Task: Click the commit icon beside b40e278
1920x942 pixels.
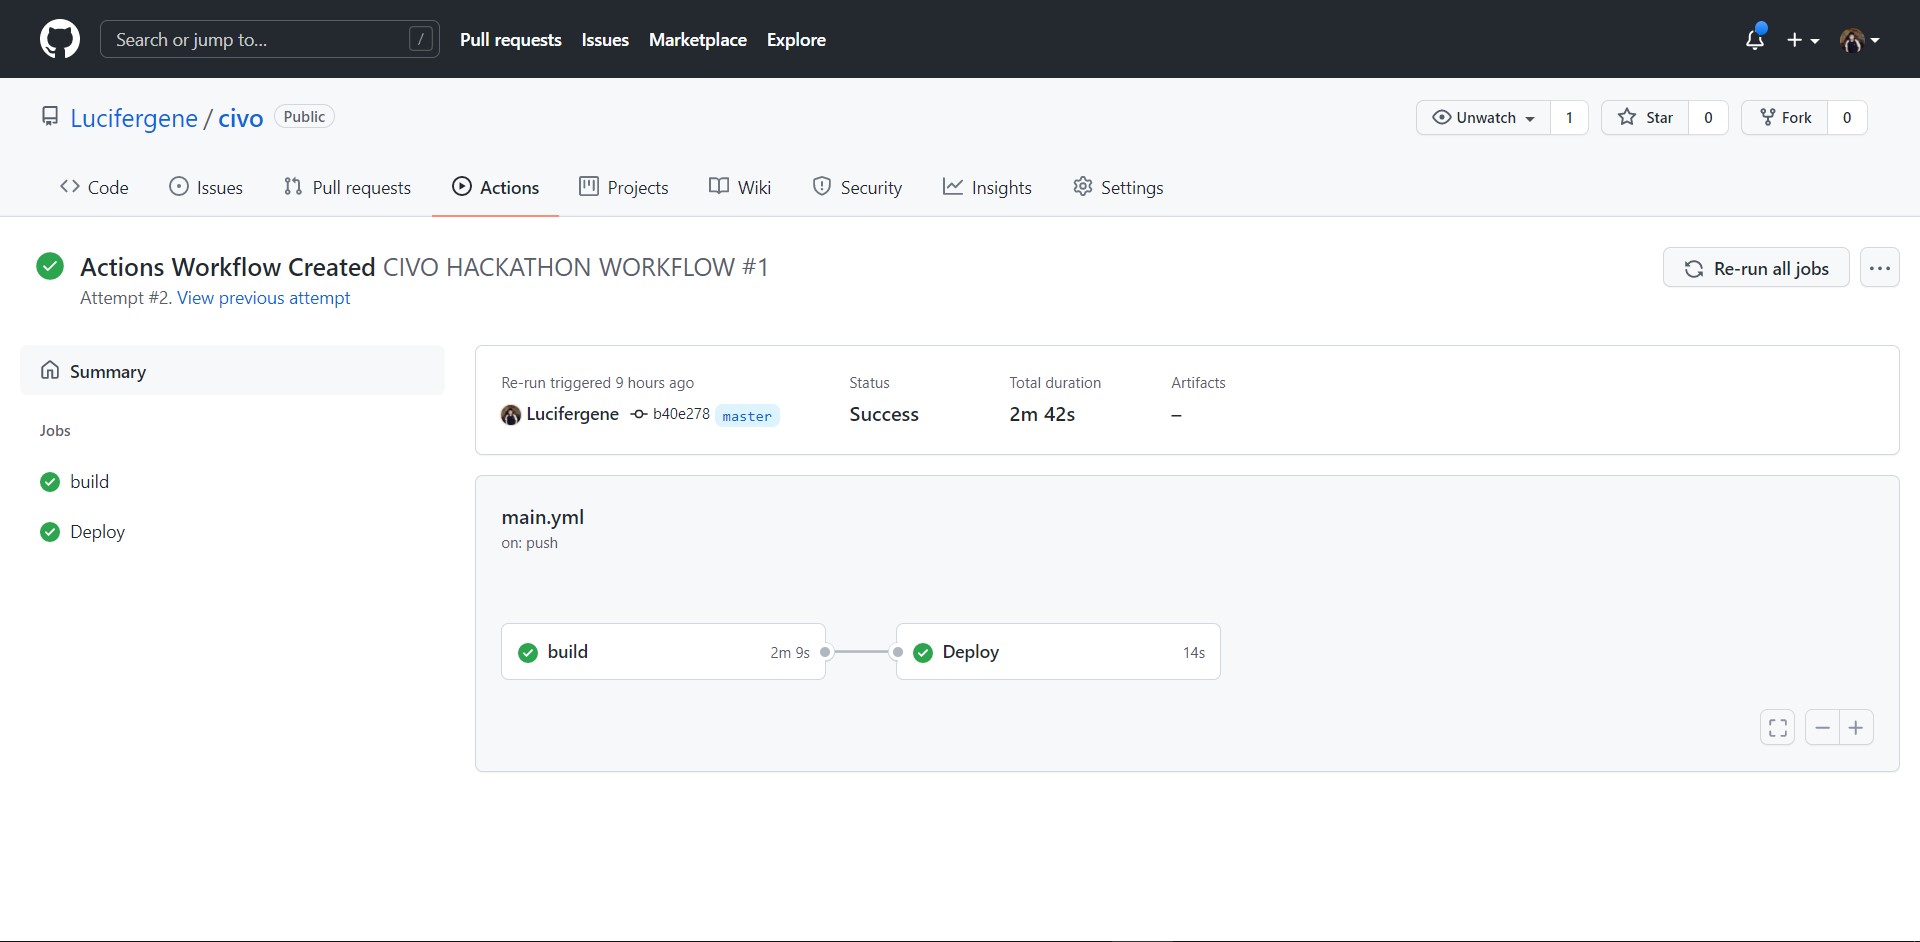Action: pos(639,415)
